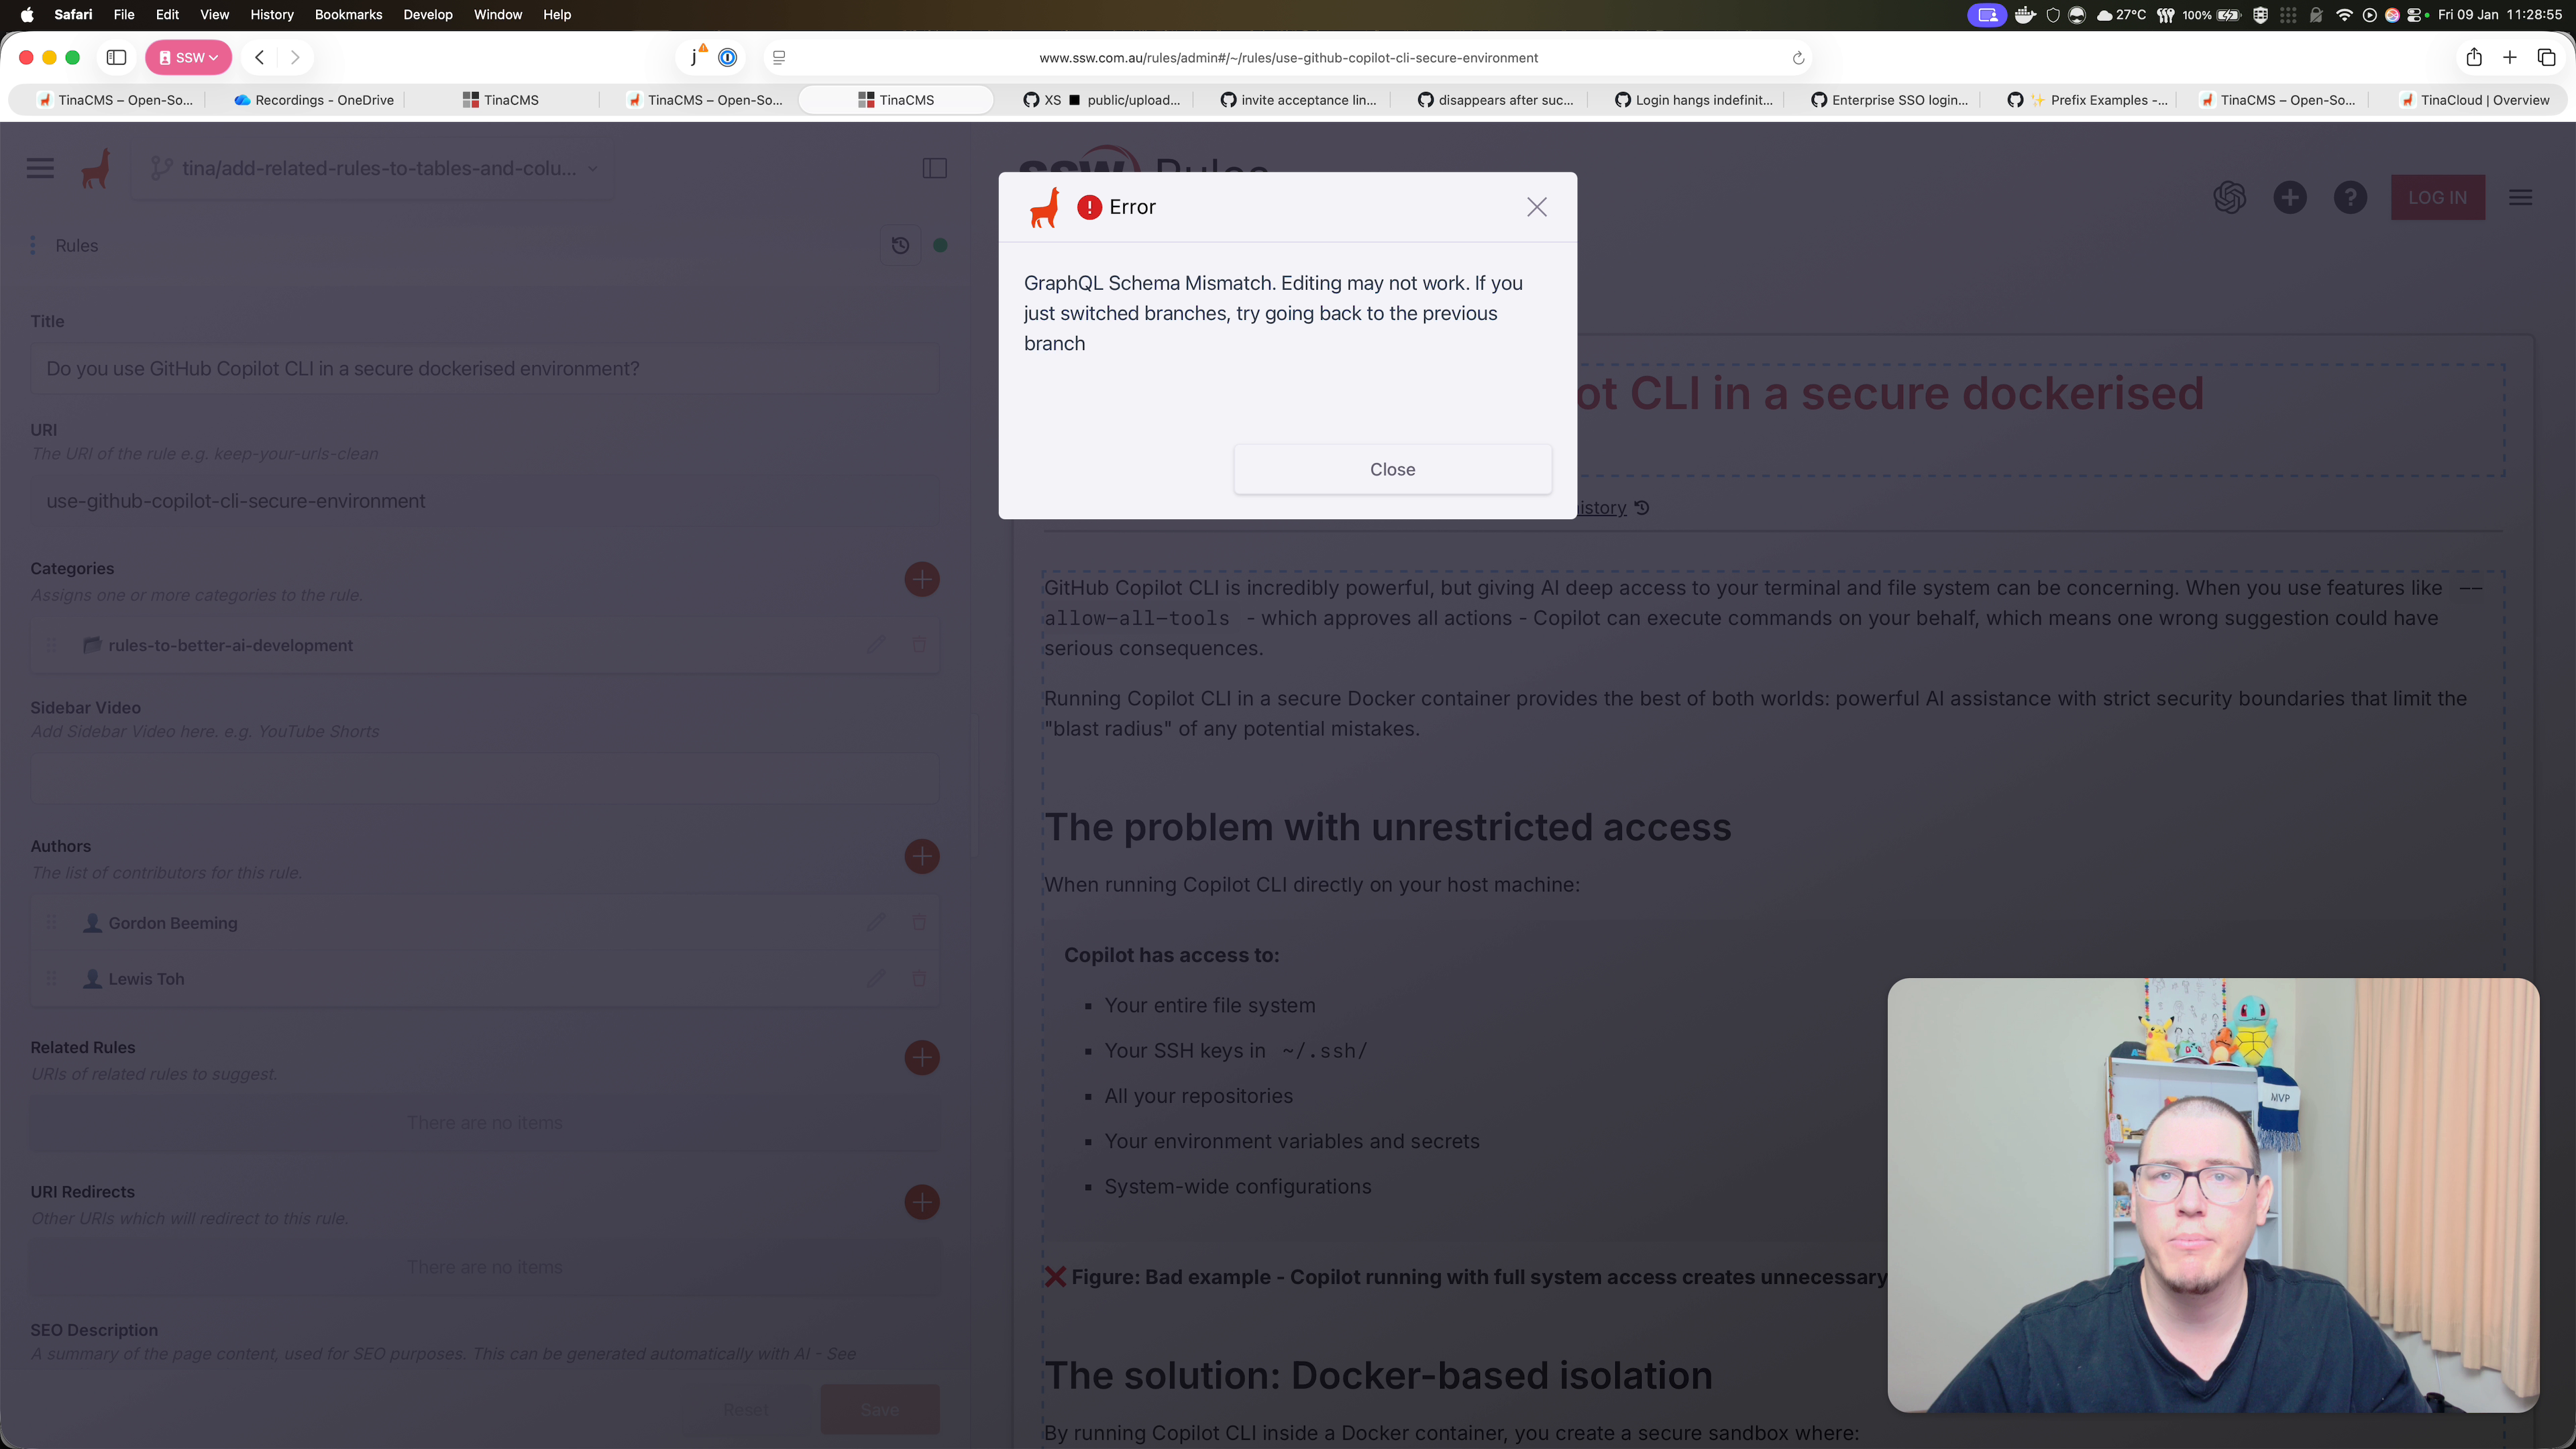Screen dimensions: 2576x1449
Task: Open the site hamburger menu beside LOG IN
Action: click(x=2520, y=197)
